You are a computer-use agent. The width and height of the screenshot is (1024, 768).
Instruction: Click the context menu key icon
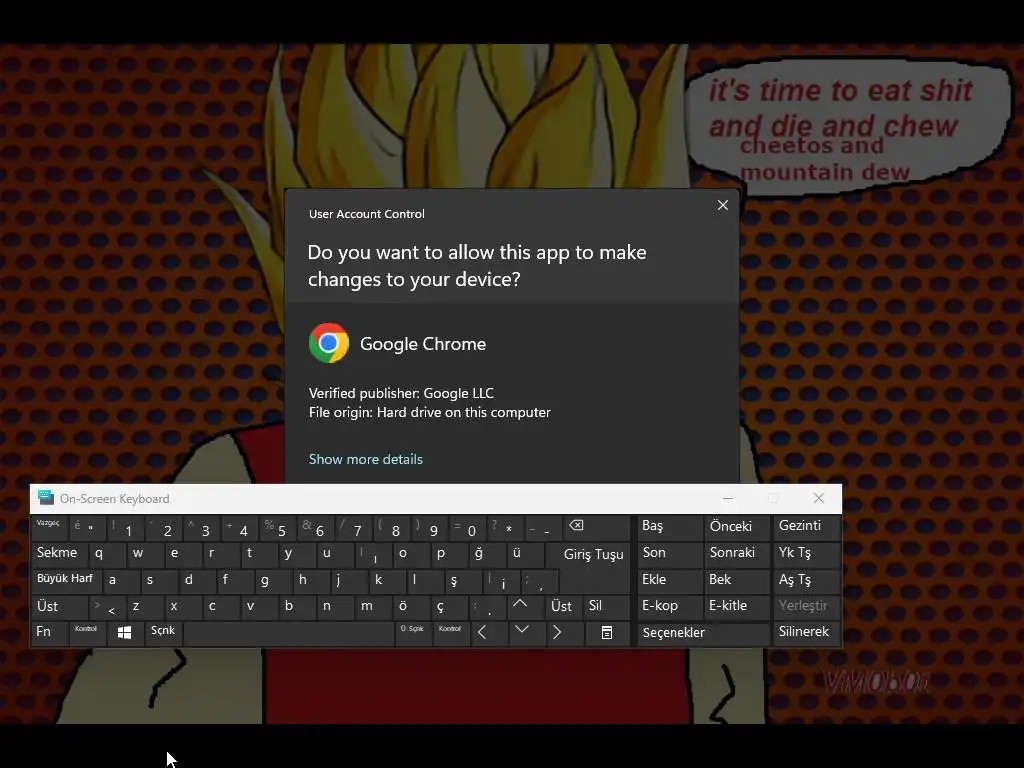coord(607,632)
